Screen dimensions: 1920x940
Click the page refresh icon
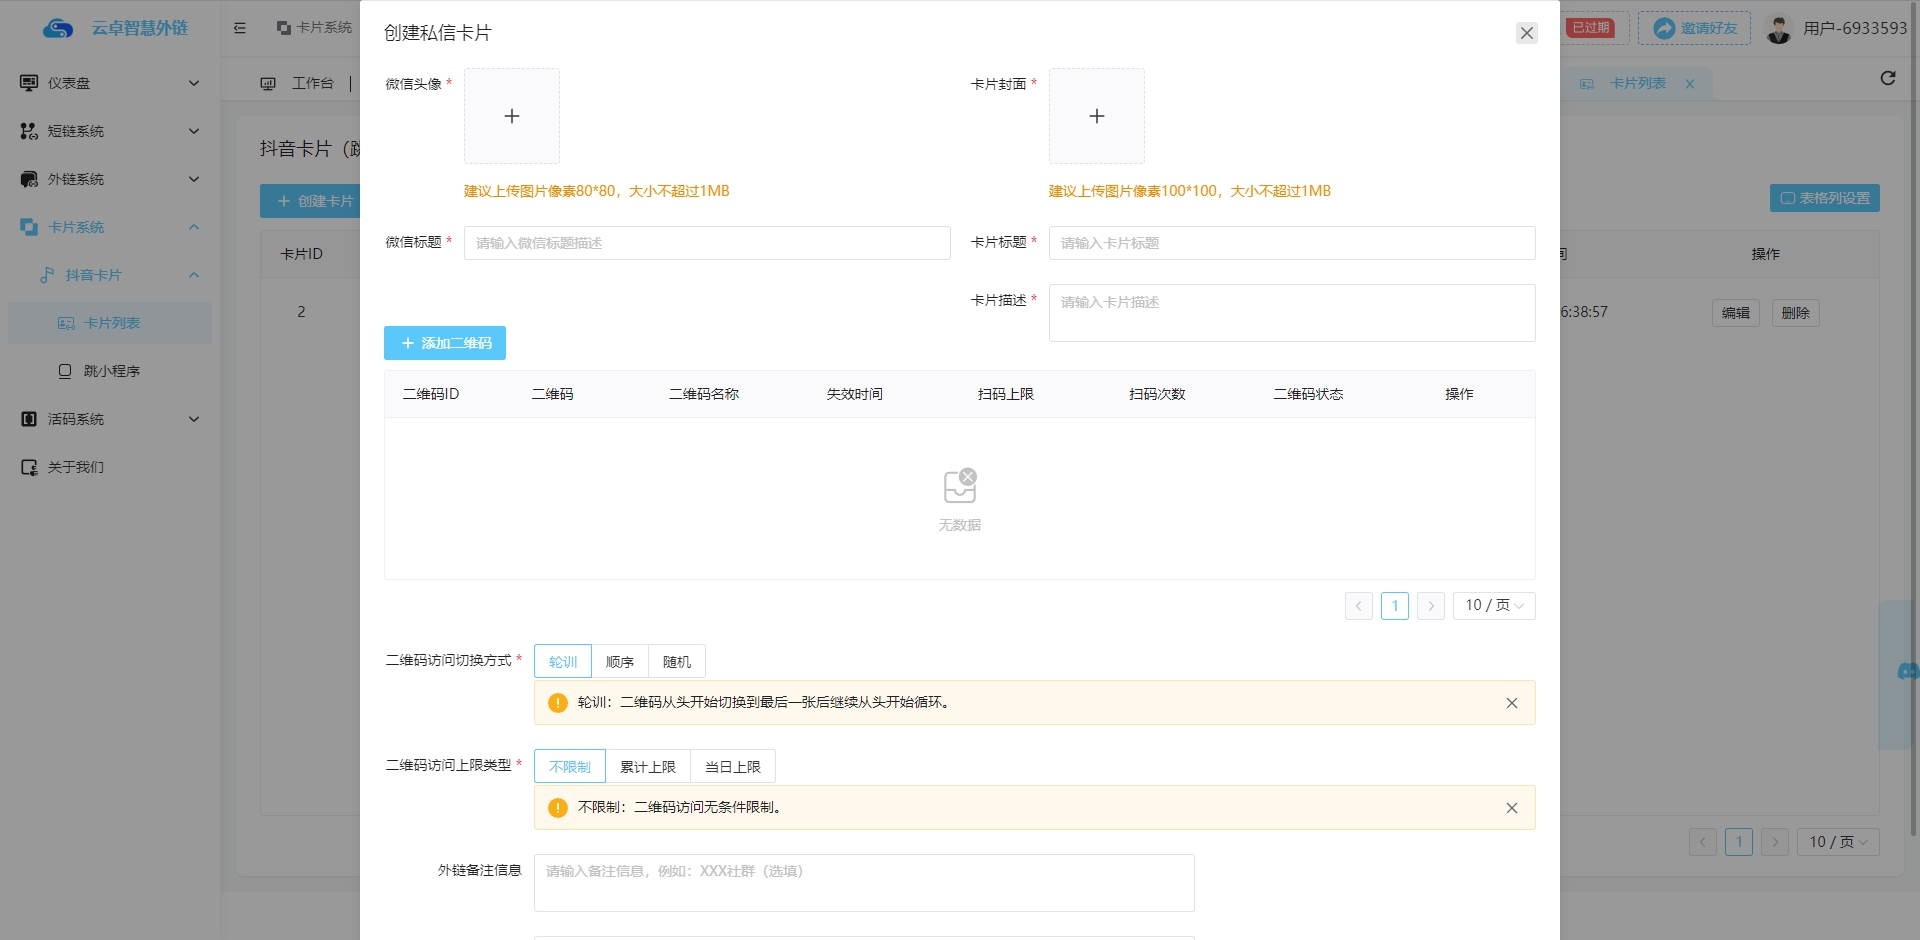tap(1887, 78)
